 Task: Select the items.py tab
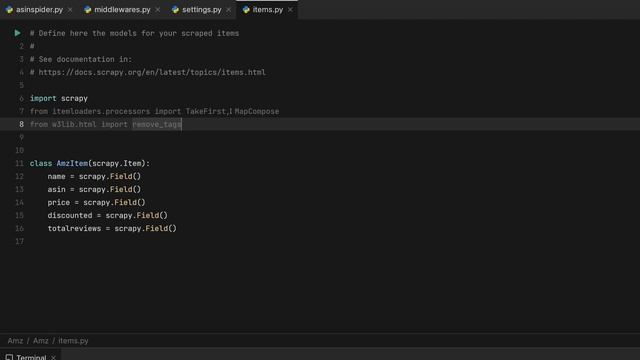267,9
